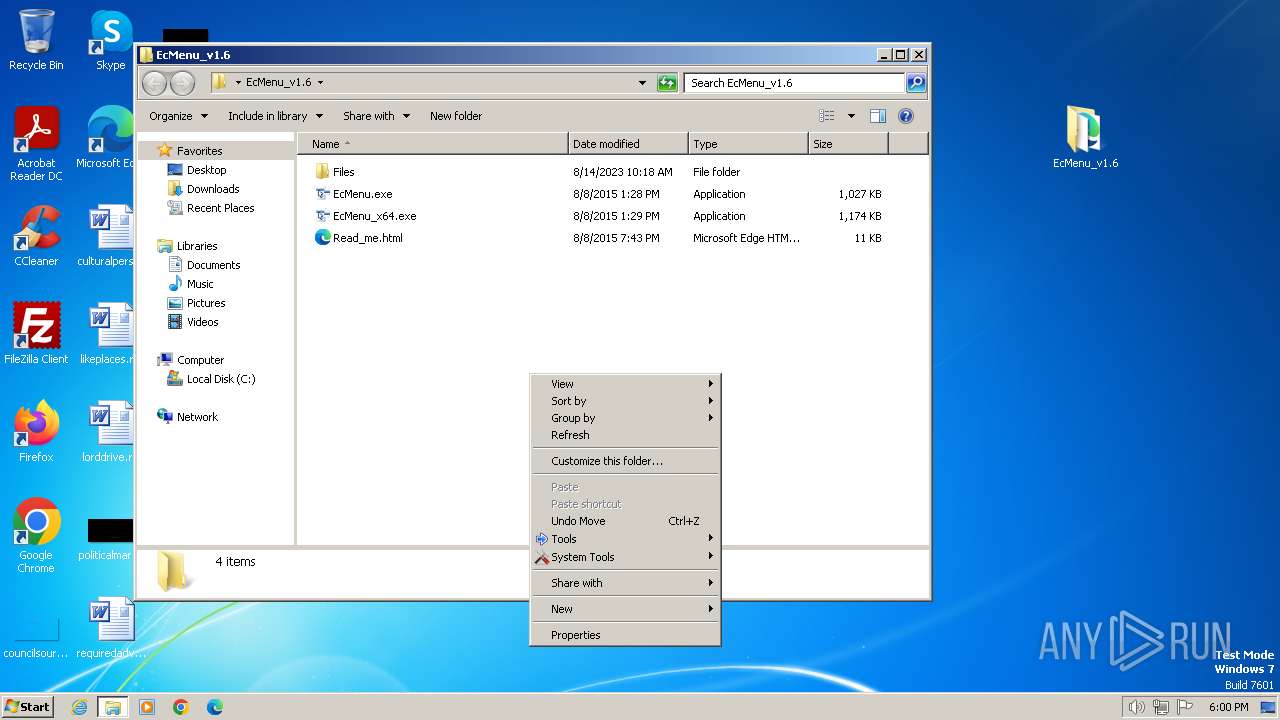Open Internet Explorer from taskbar

pos(80,707)
